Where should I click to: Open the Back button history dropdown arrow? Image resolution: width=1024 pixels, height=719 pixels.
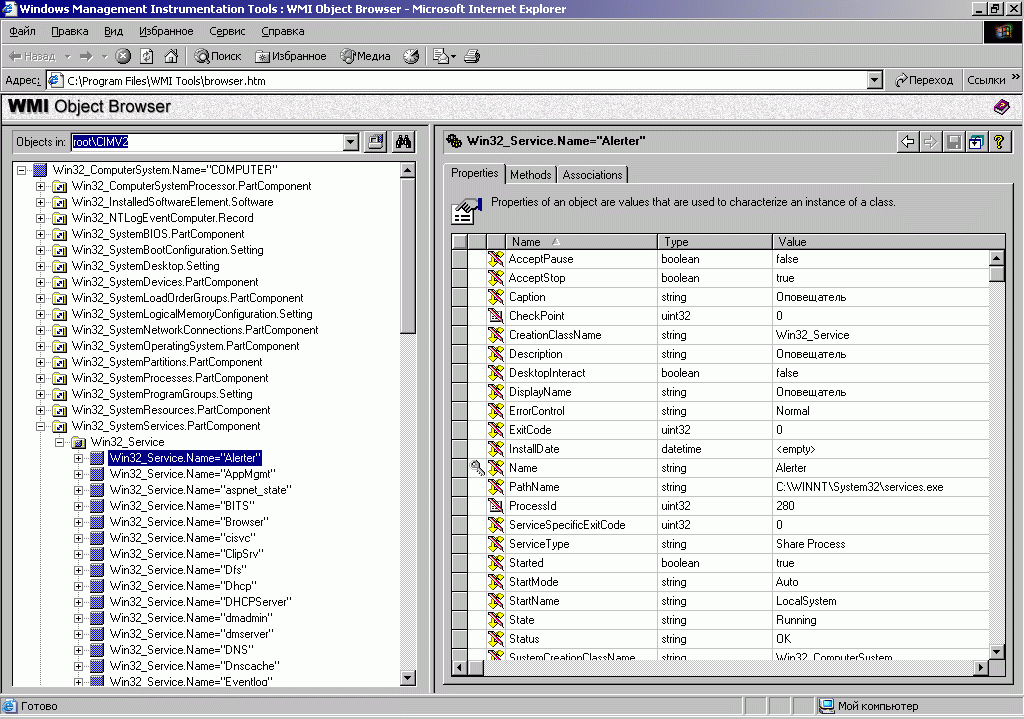pyautogui.click(x=67, y=56)
